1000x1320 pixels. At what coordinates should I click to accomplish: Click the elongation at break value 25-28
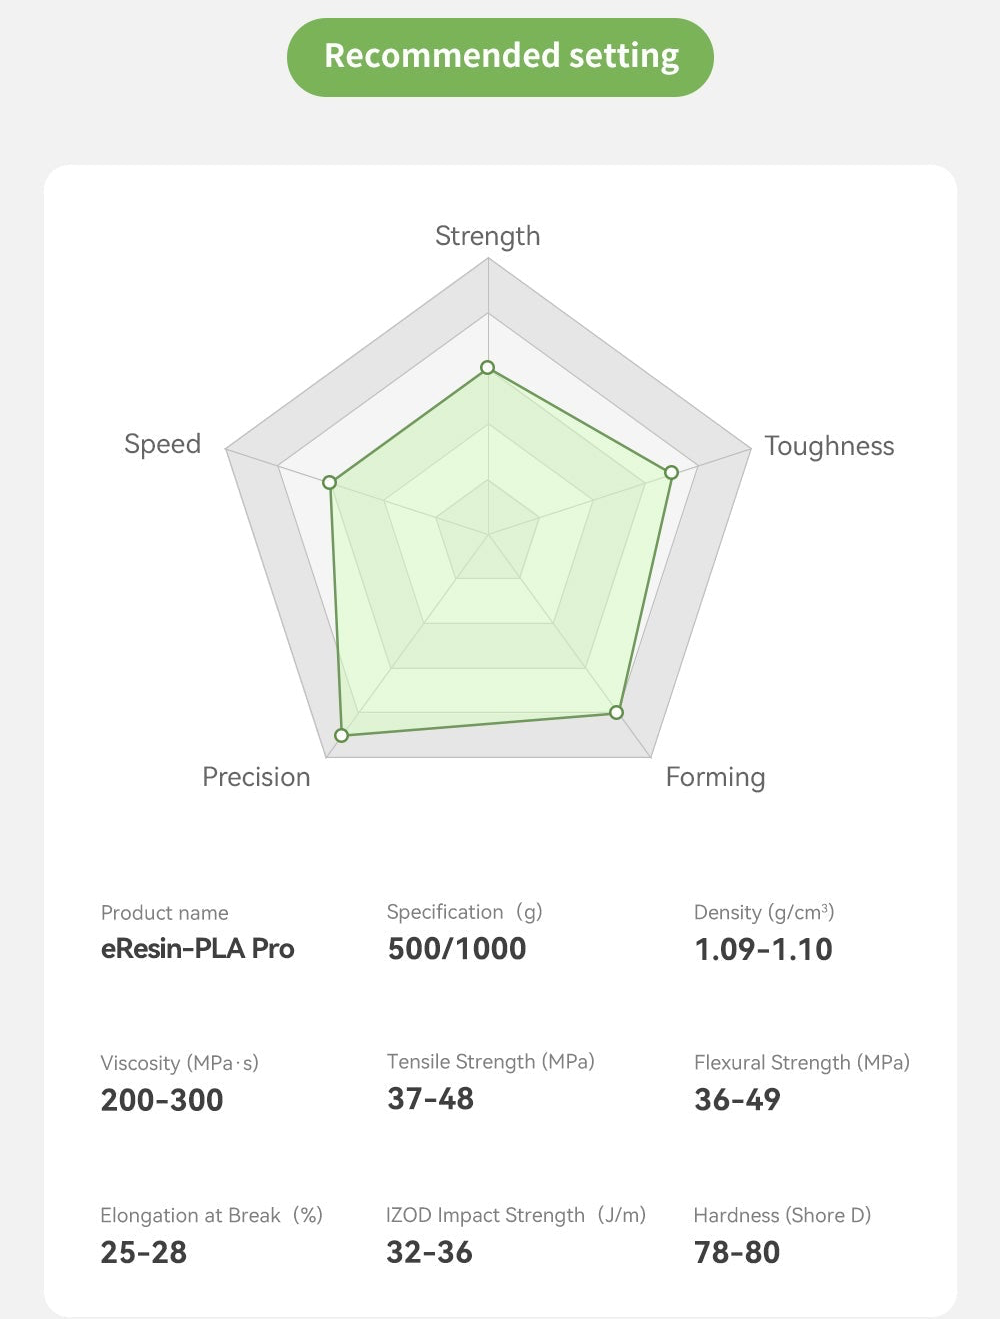coord(144,1252)
